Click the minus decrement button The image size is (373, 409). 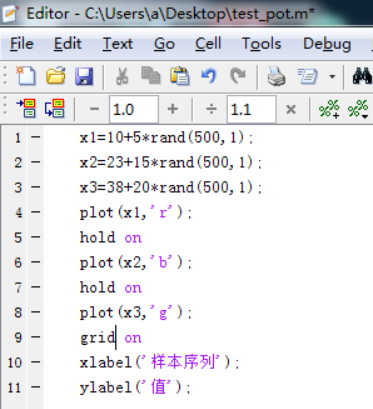pyautogui.click(x=94, y=109)
